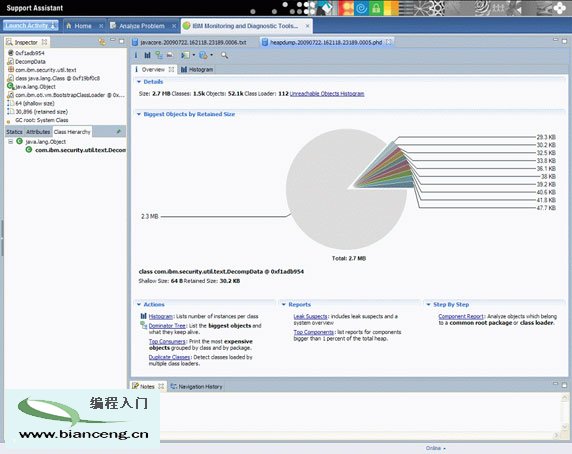572x454 pixels.
Task: Open the Statics tab in Inspector
Action: click(14, 132)
